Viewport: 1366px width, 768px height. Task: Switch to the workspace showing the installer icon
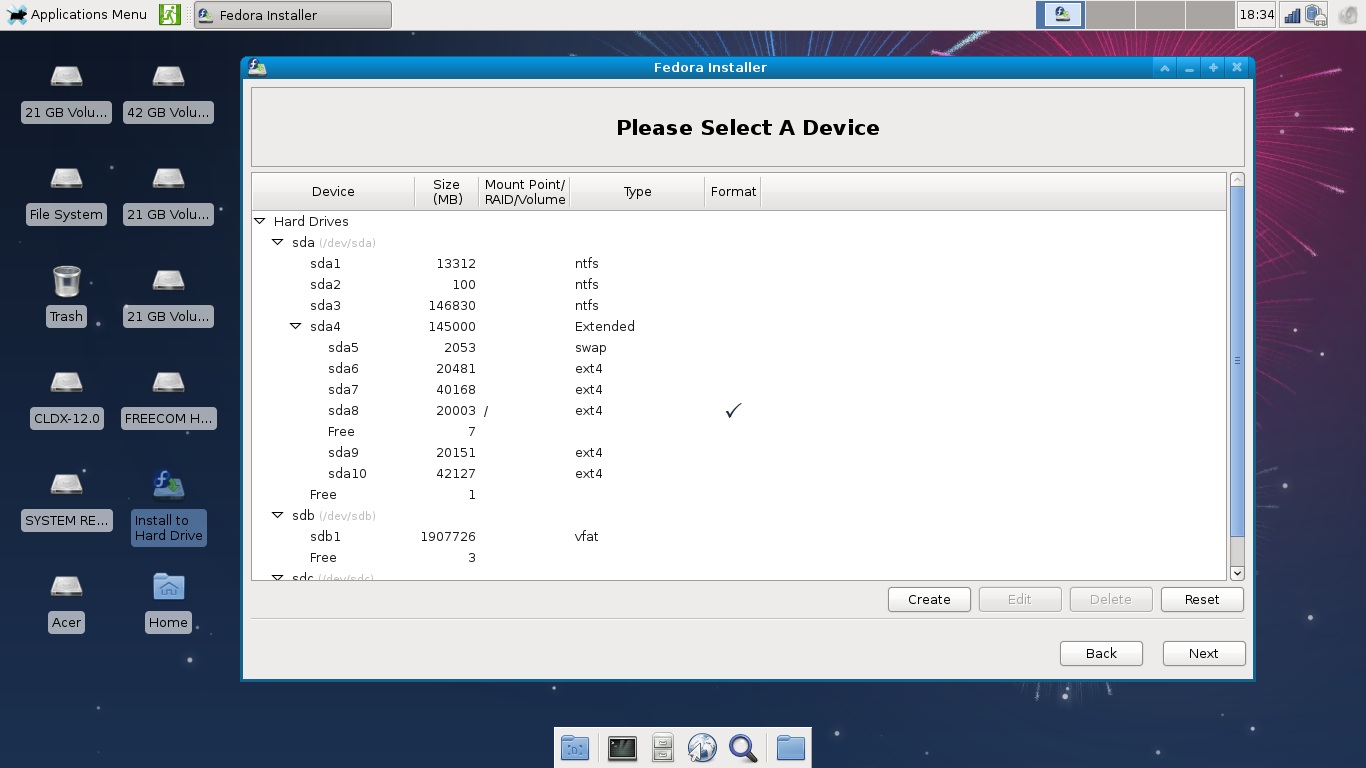[1060, 14]
